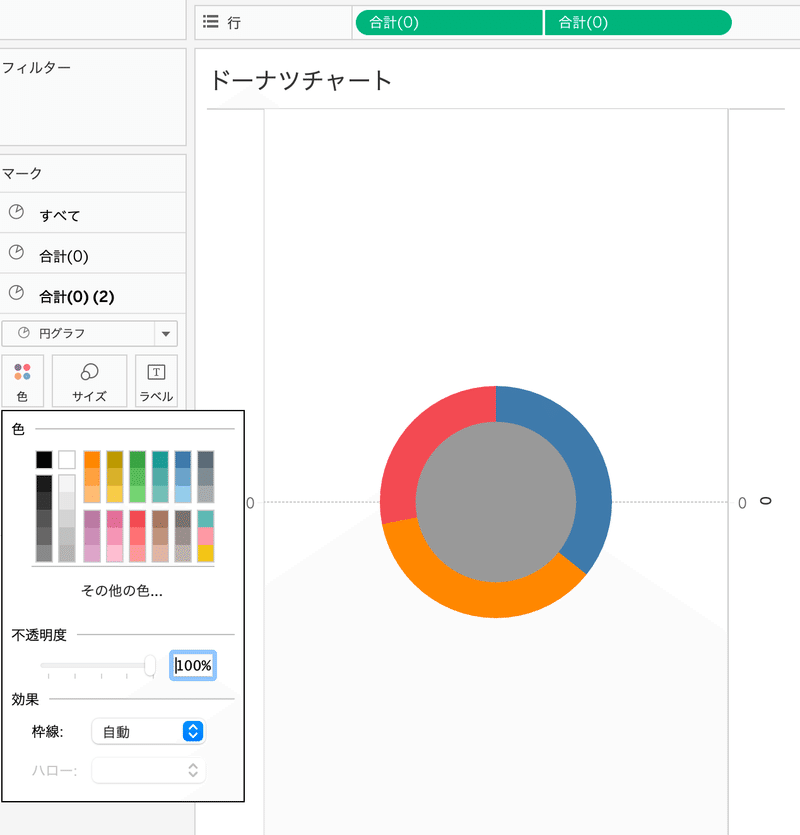Click the opacity slider handle

pos(150,666)
